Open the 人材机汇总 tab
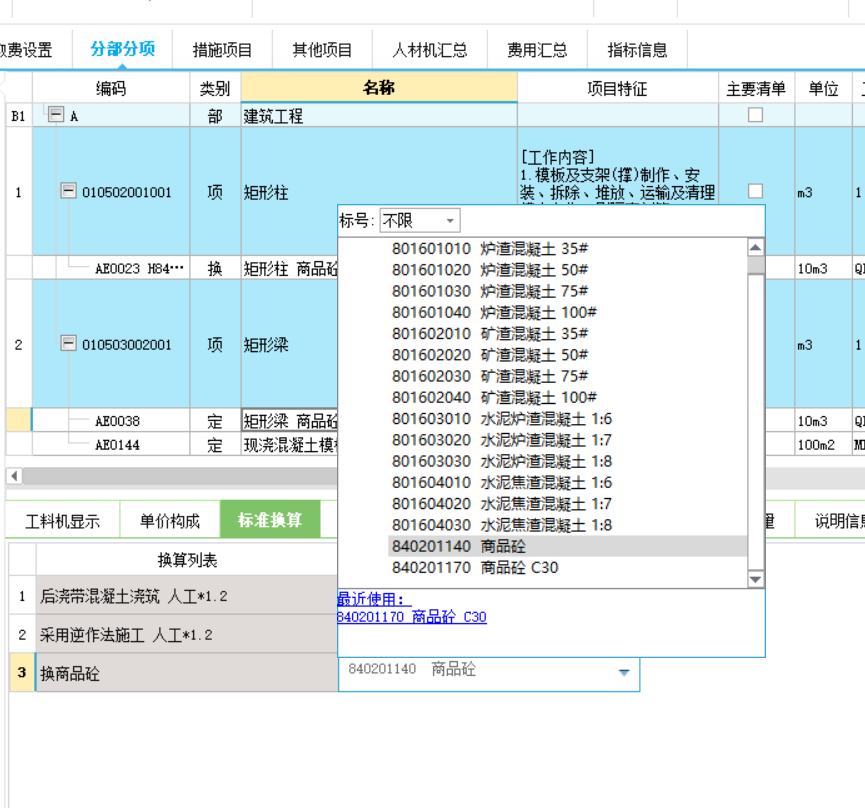865x808 pixels. tap(430, 50)
